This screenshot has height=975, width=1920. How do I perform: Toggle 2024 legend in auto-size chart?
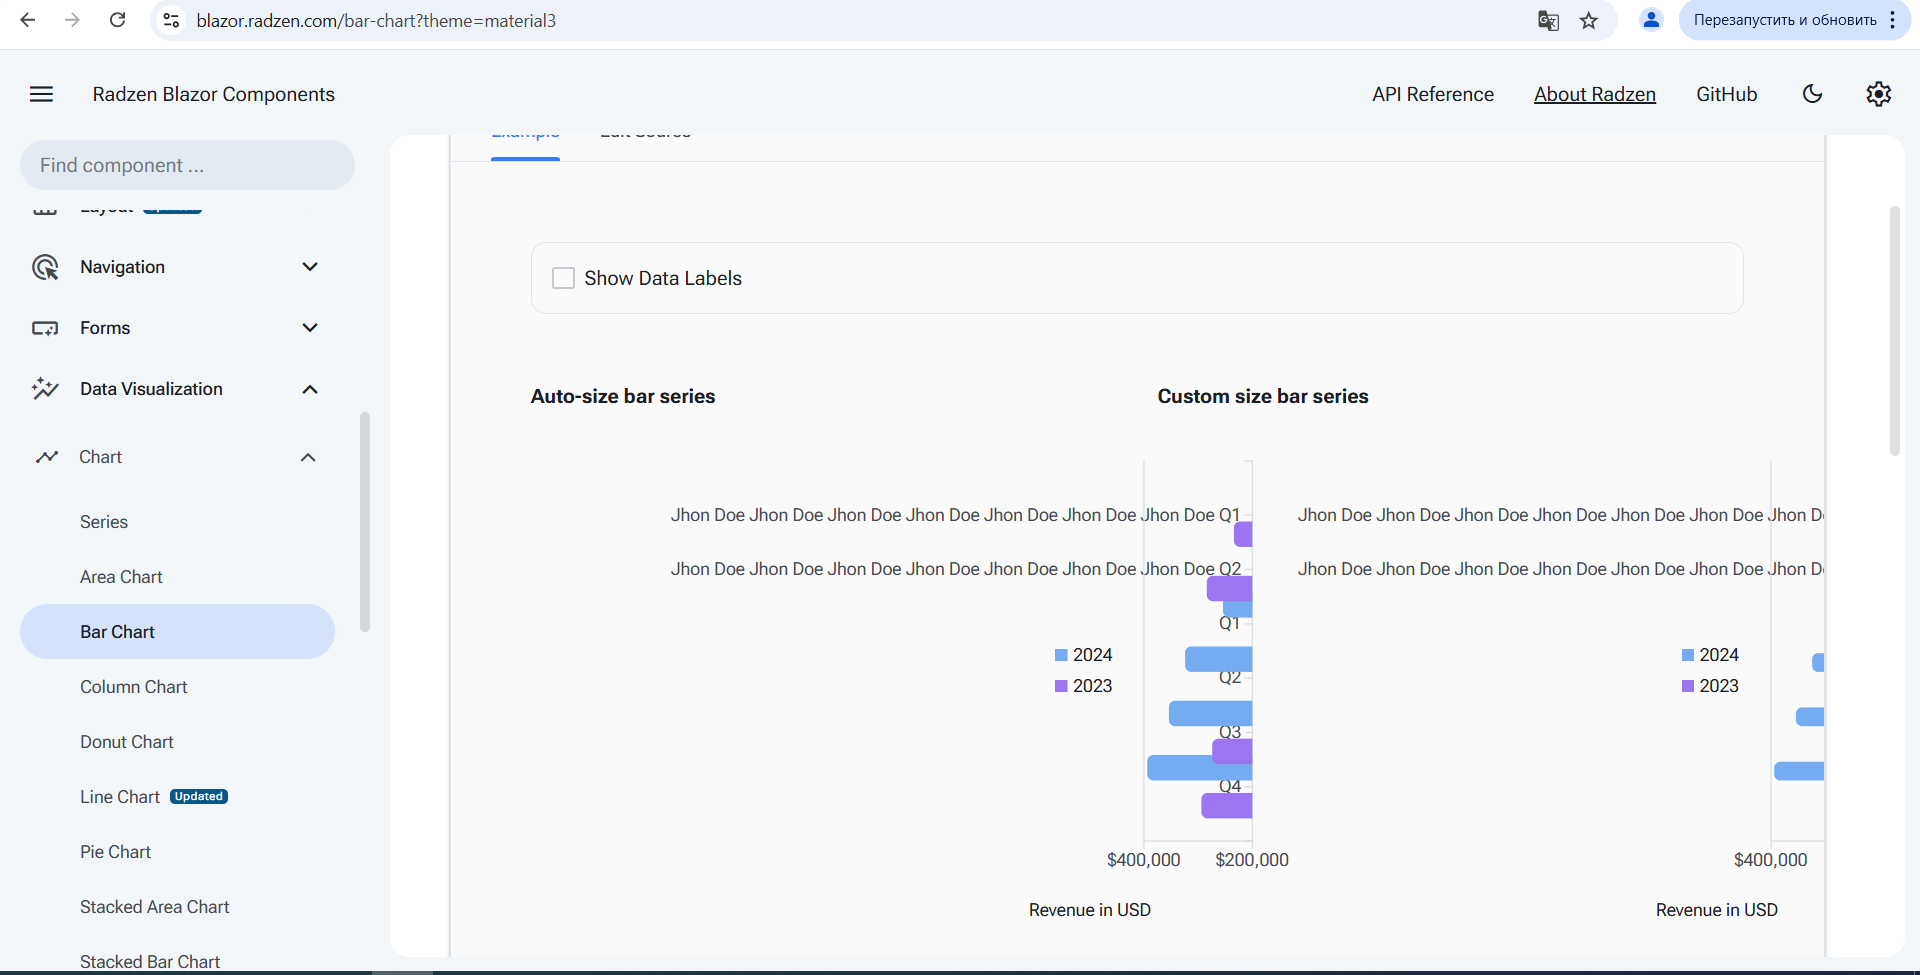pos(1083,655)
